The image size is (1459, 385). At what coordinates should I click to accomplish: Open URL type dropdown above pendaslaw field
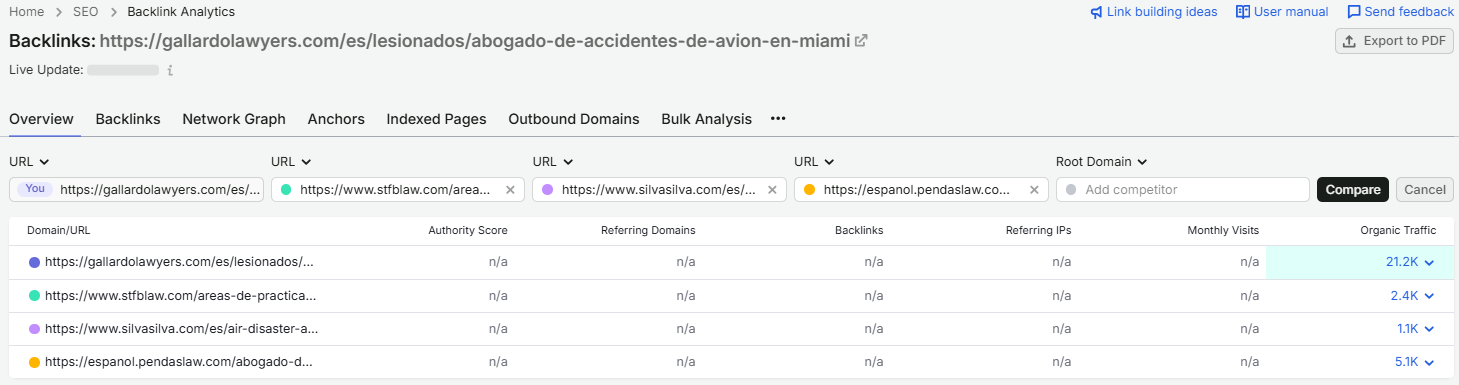pos(815,161)
